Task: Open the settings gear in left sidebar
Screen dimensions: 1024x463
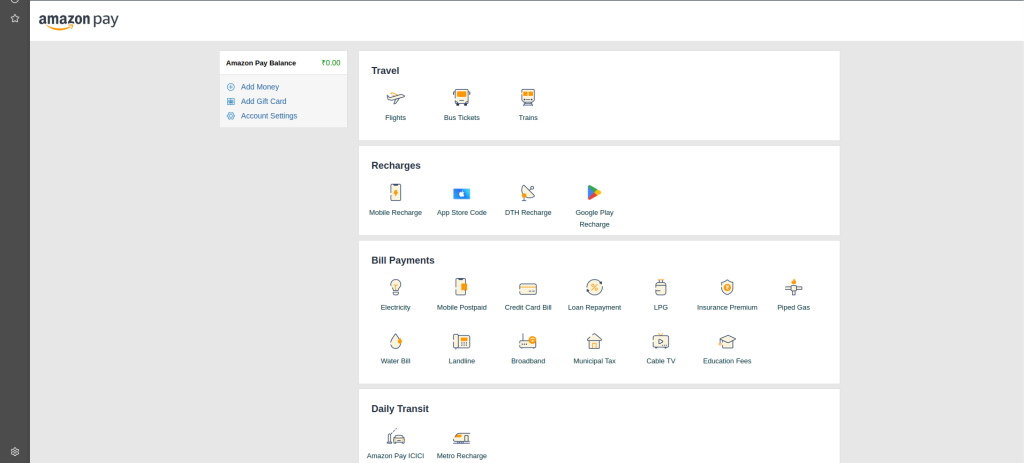Action: coord(15,451)
